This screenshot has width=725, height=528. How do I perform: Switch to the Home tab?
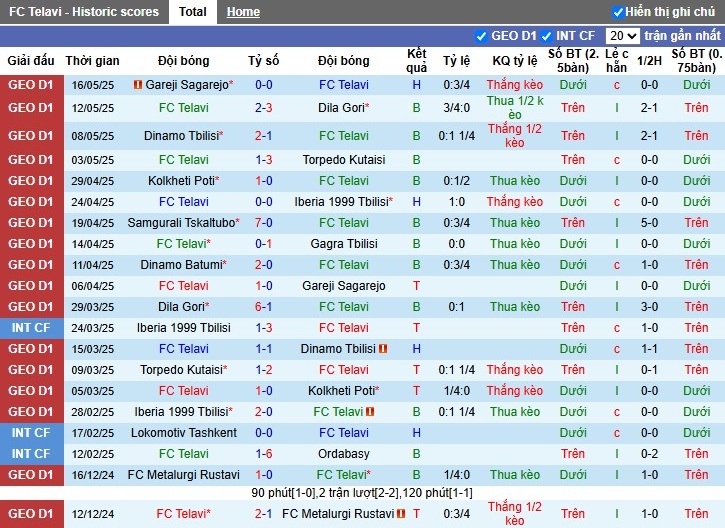[243, 12]
